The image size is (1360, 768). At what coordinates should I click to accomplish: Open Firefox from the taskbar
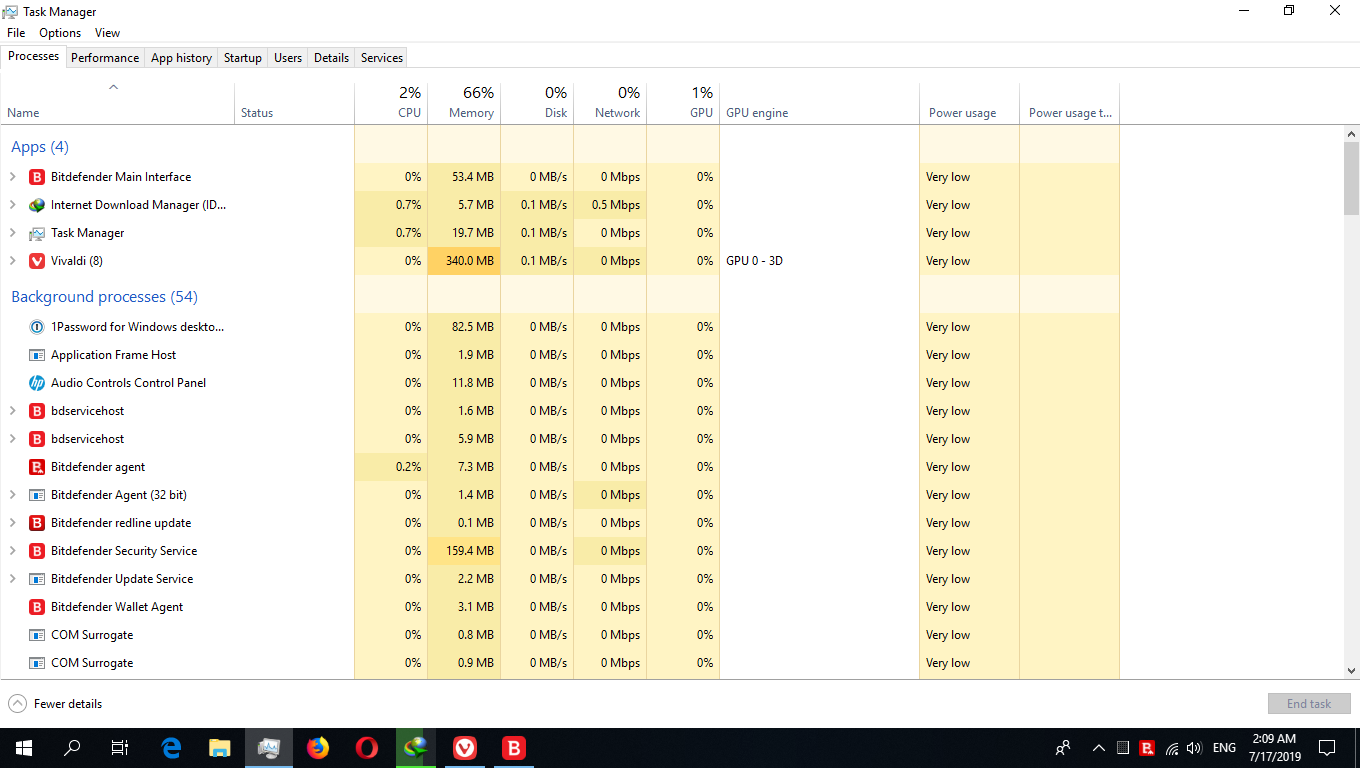[318, 747]
